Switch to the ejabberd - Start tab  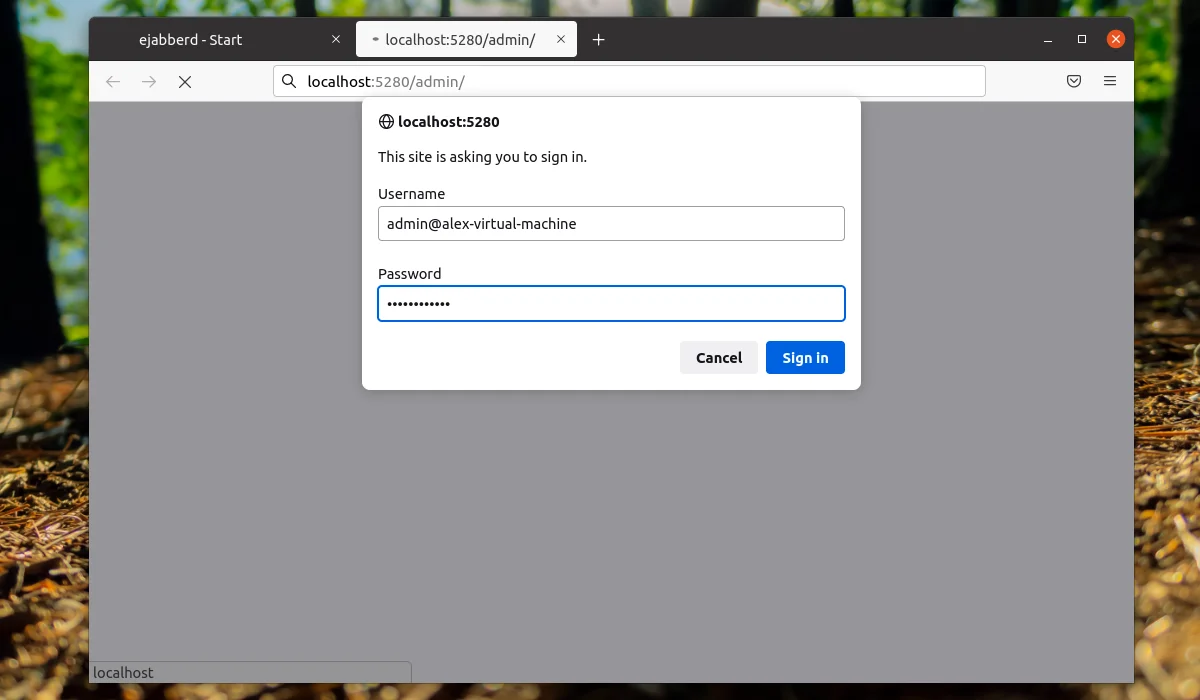point(223,40)
